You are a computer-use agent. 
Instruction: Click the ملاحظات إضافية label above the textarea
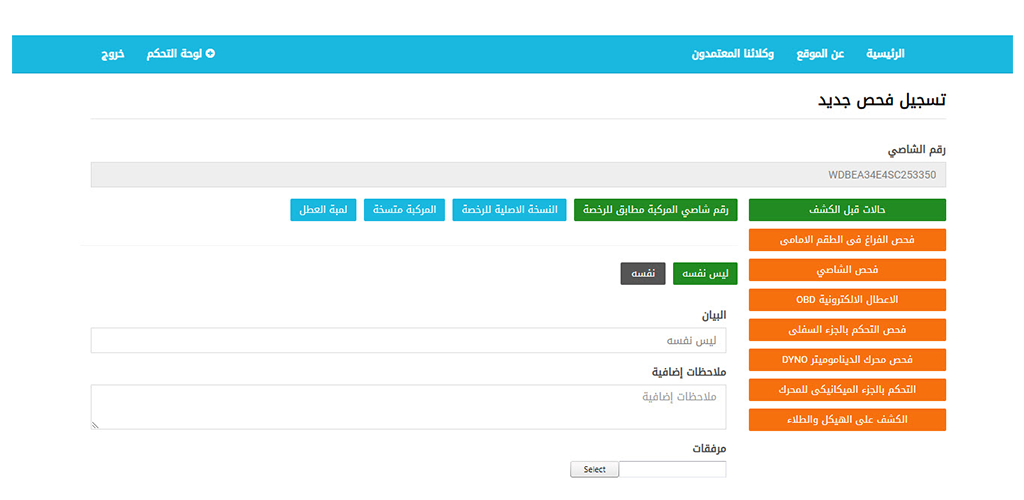click(x=689, y=372)
